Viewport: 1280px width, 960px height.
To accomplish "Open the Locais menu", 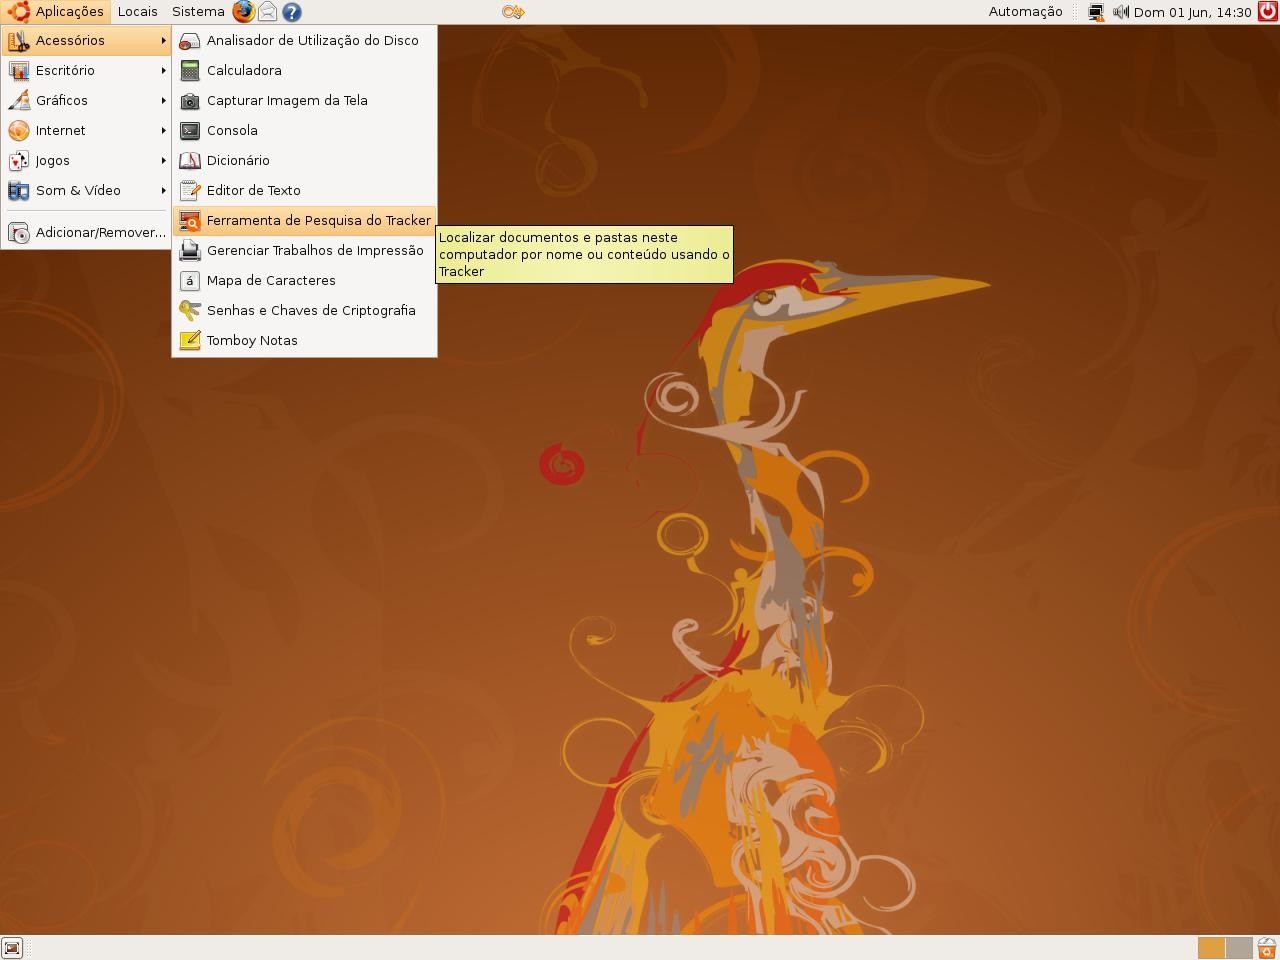I will pos(137,12).
